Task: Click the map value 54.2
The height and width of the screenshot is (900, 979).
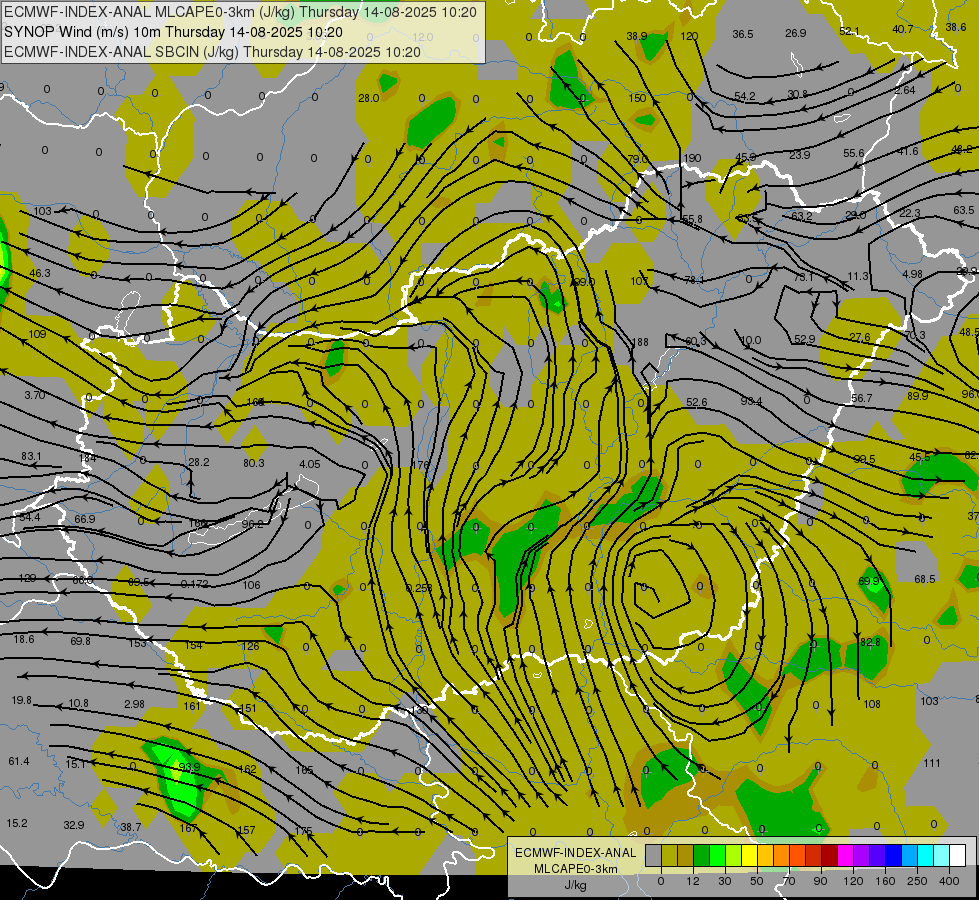Action: pos(744,96)
